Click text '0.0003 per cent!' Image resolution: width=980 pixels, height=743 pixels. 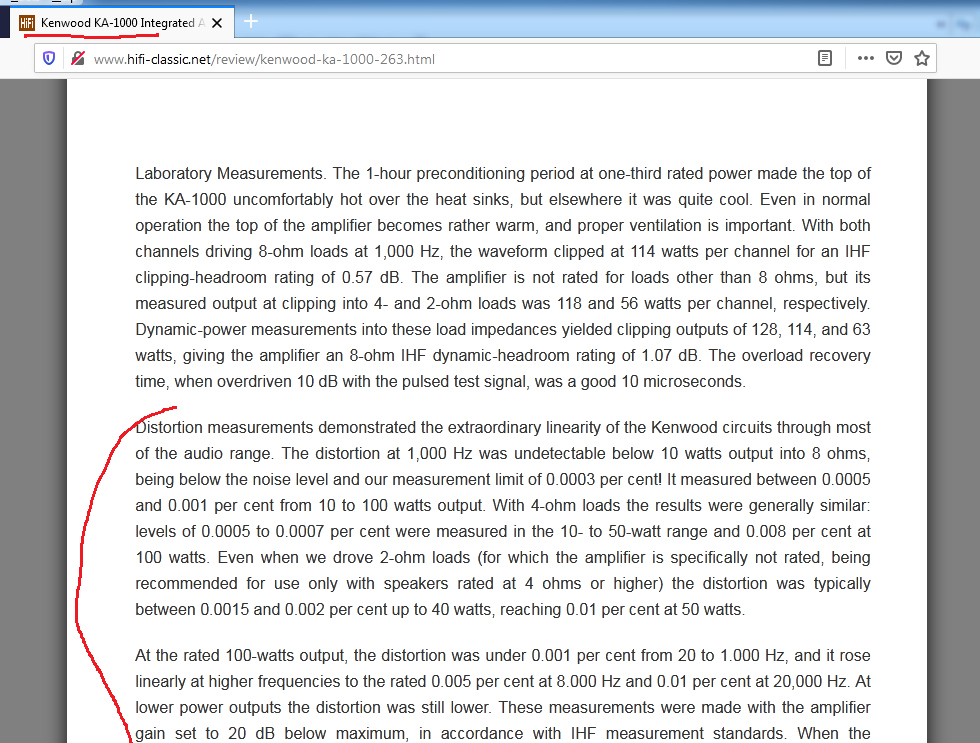604,479
